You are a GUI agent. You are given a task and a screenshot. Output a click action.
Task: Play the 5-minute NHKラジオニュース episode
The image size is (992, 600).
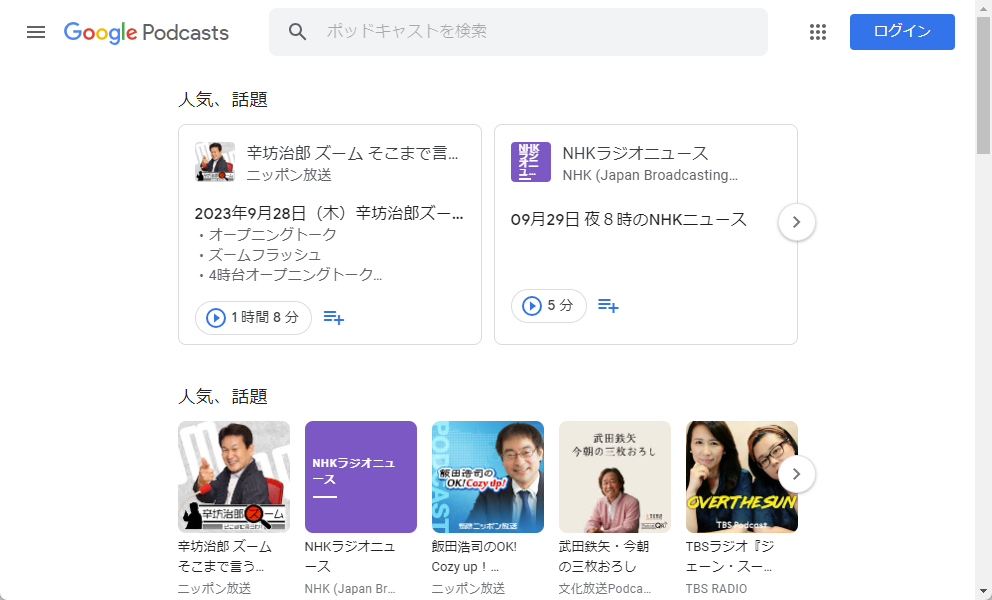(x=548, y=306)
